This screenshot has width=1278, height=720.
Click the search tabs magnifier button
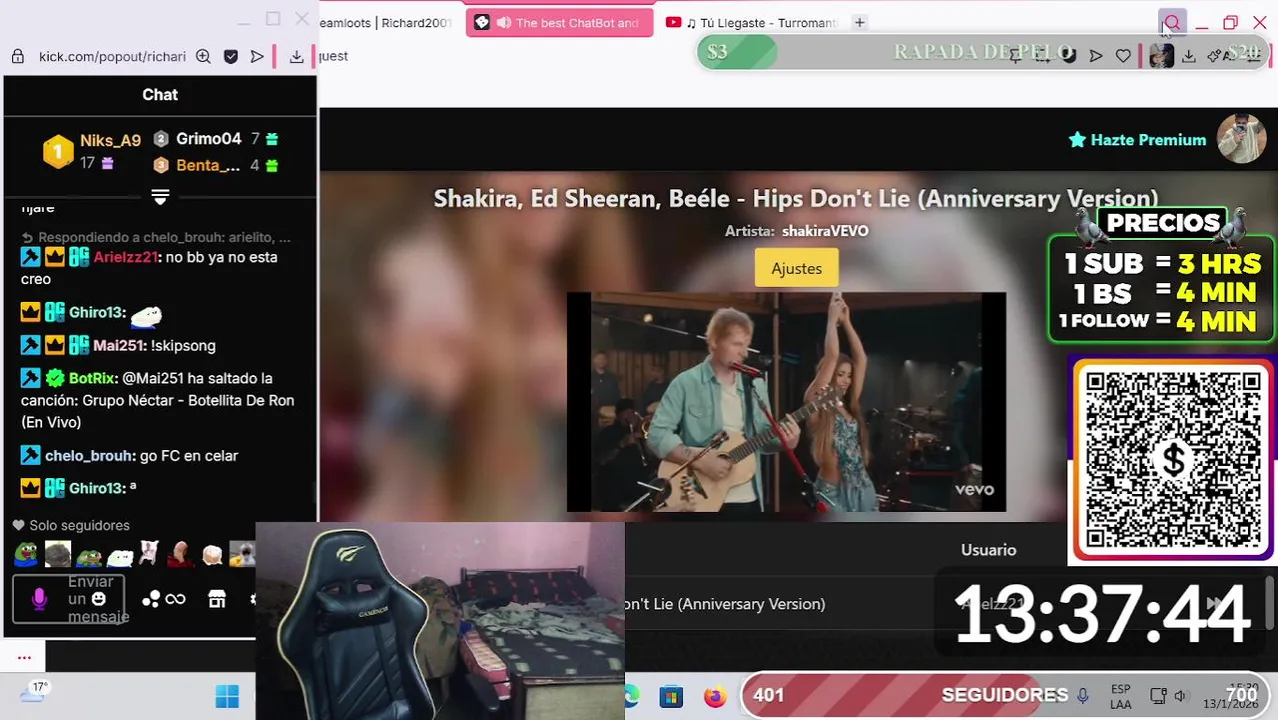click(1172, 23)
